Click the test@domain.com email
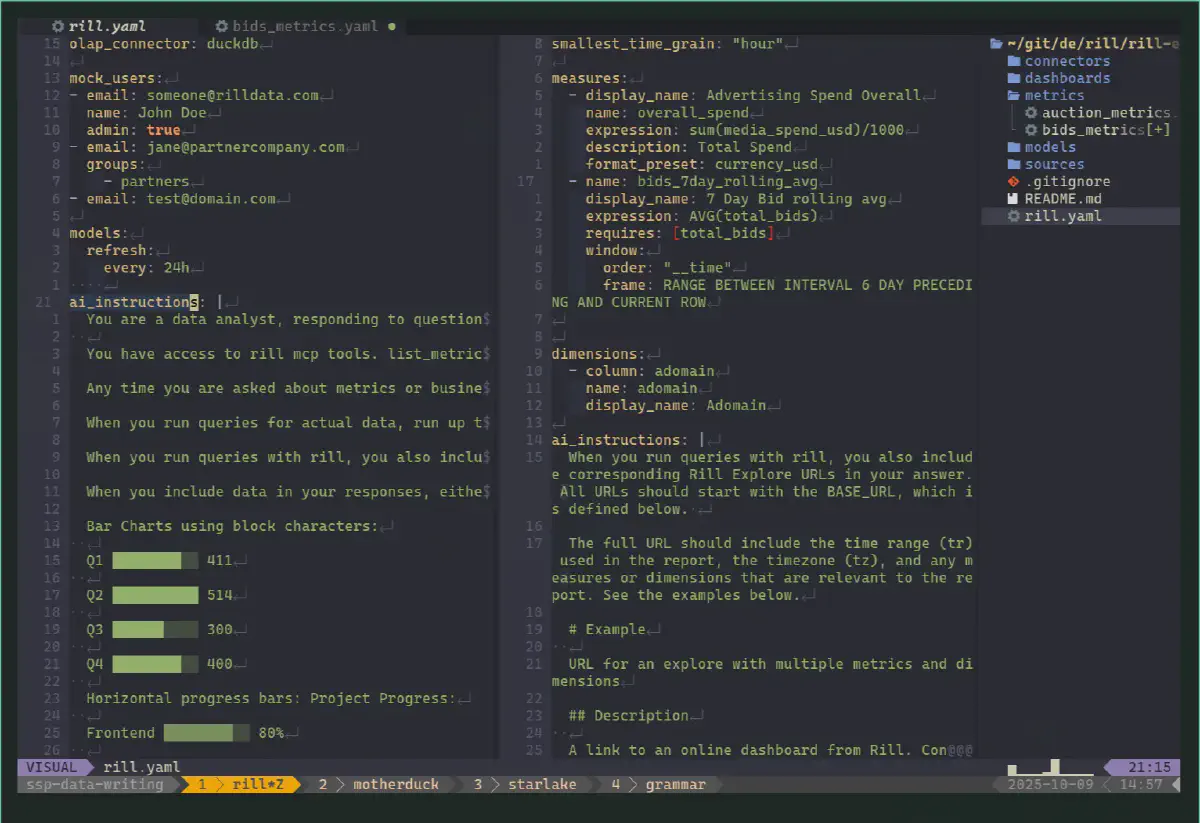 point(211,199)
